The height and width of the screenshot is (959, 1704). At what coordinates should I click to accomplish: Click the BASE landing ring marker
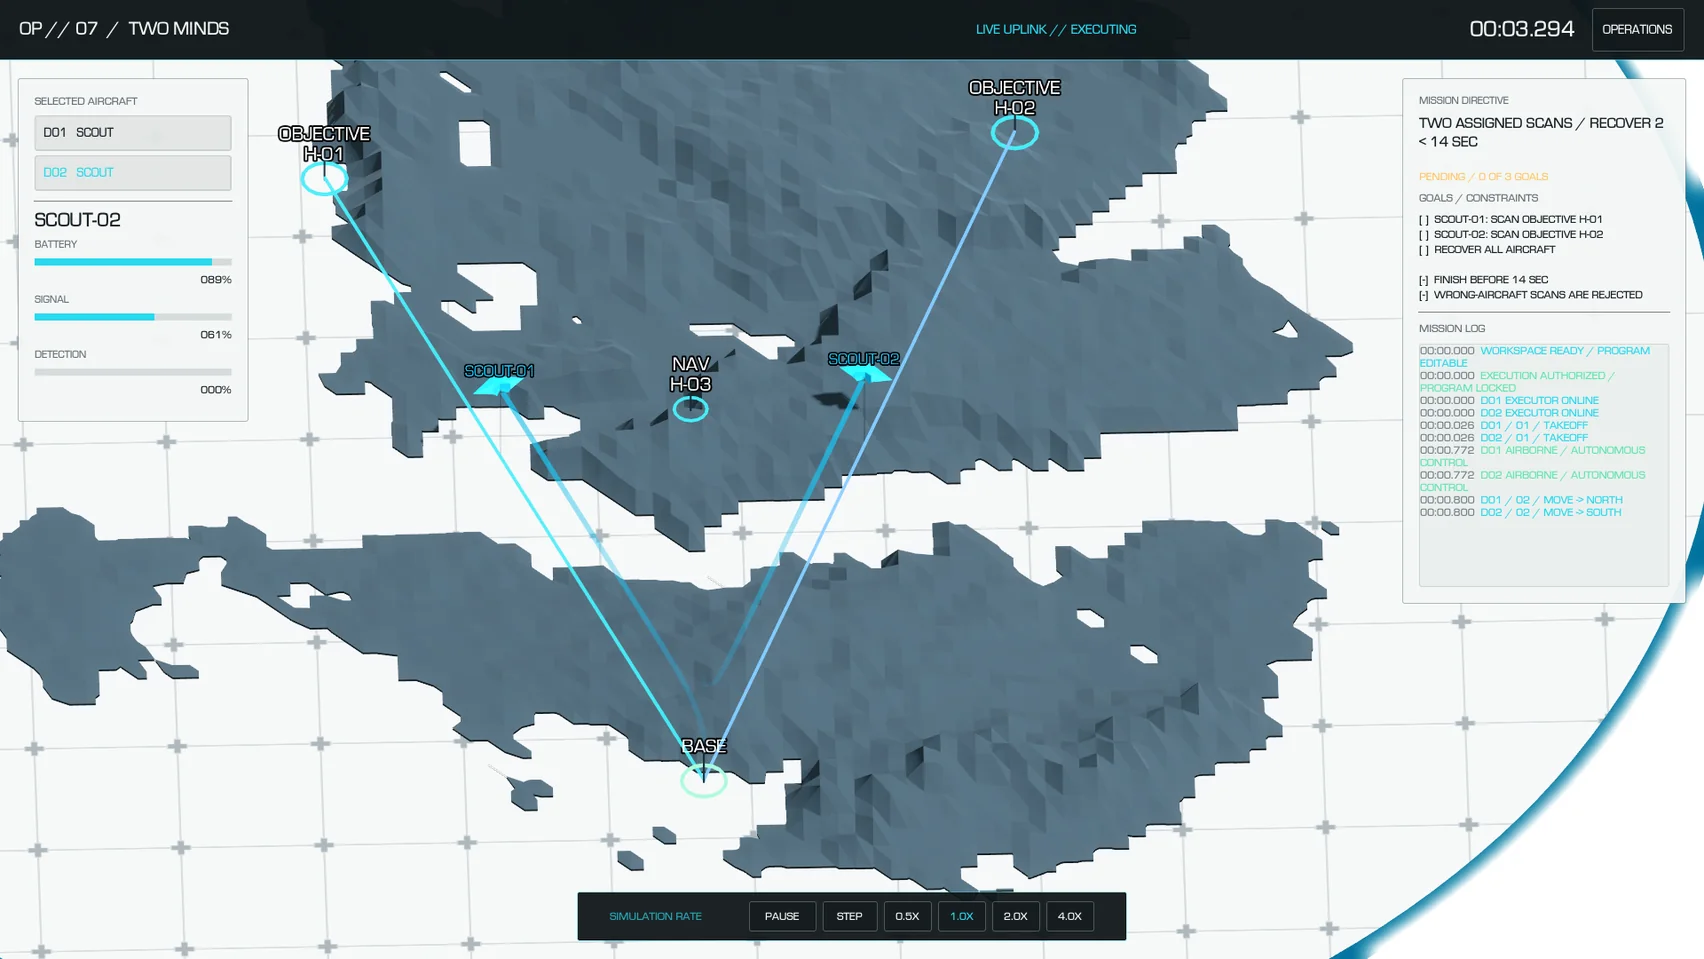tap(703, 780)
